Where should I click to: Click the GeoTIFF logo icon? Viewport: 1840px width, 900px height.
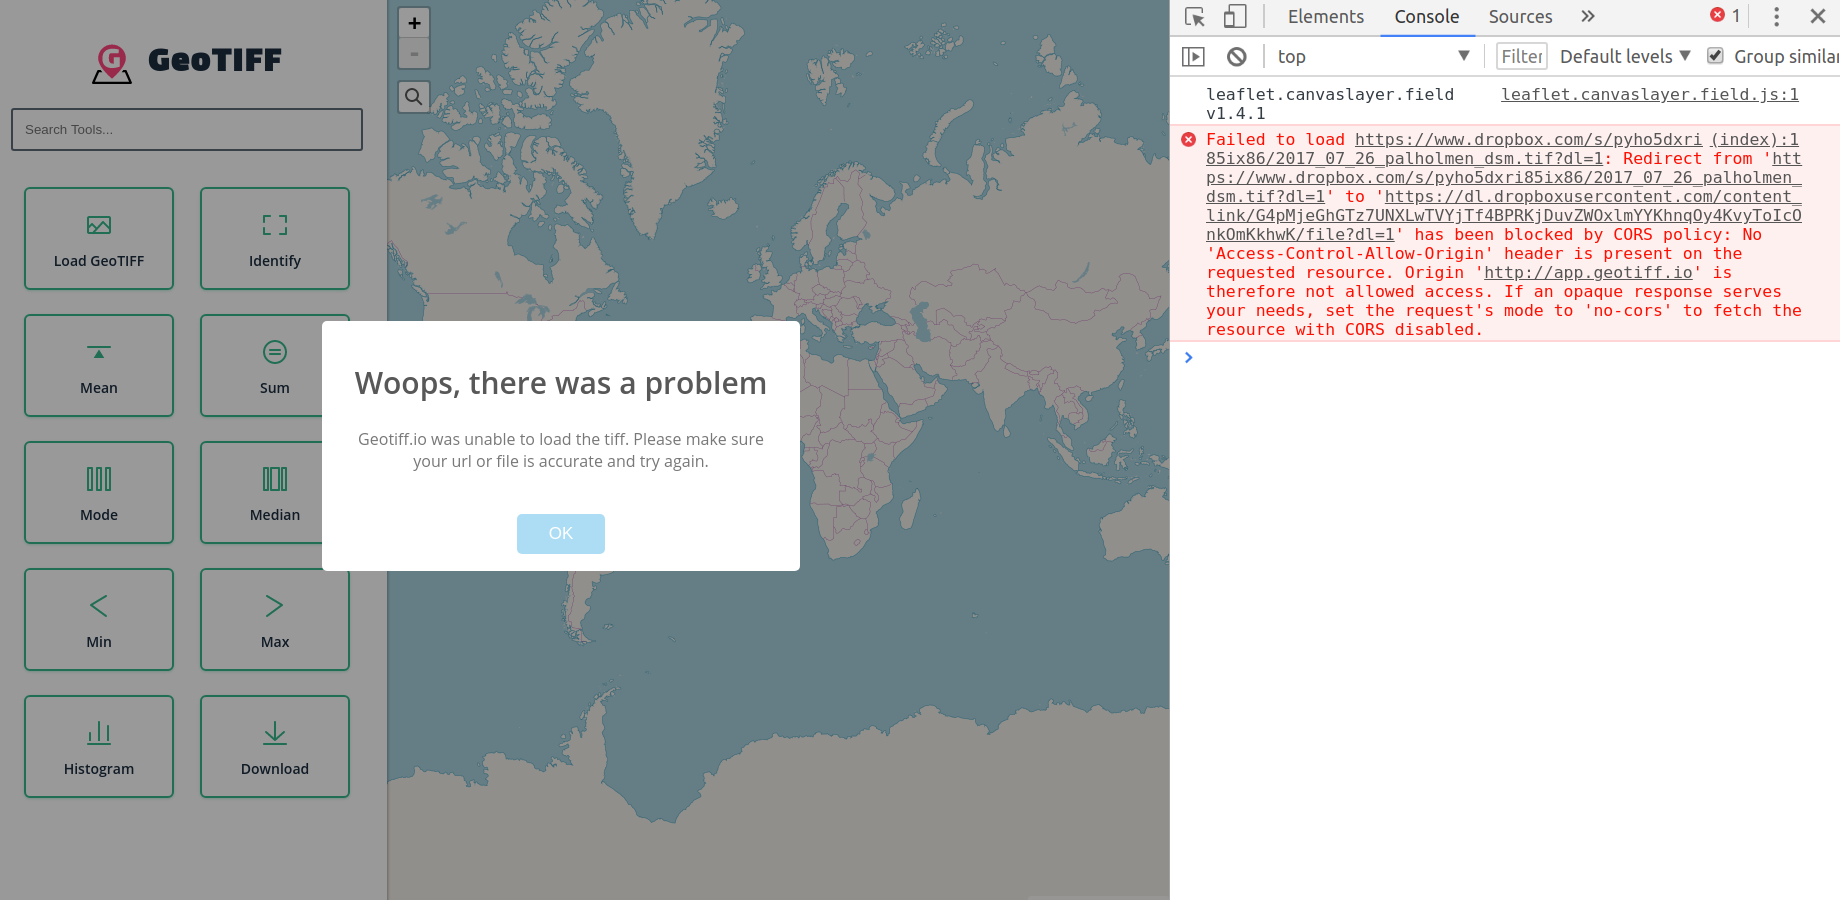(x=112, y=63)
